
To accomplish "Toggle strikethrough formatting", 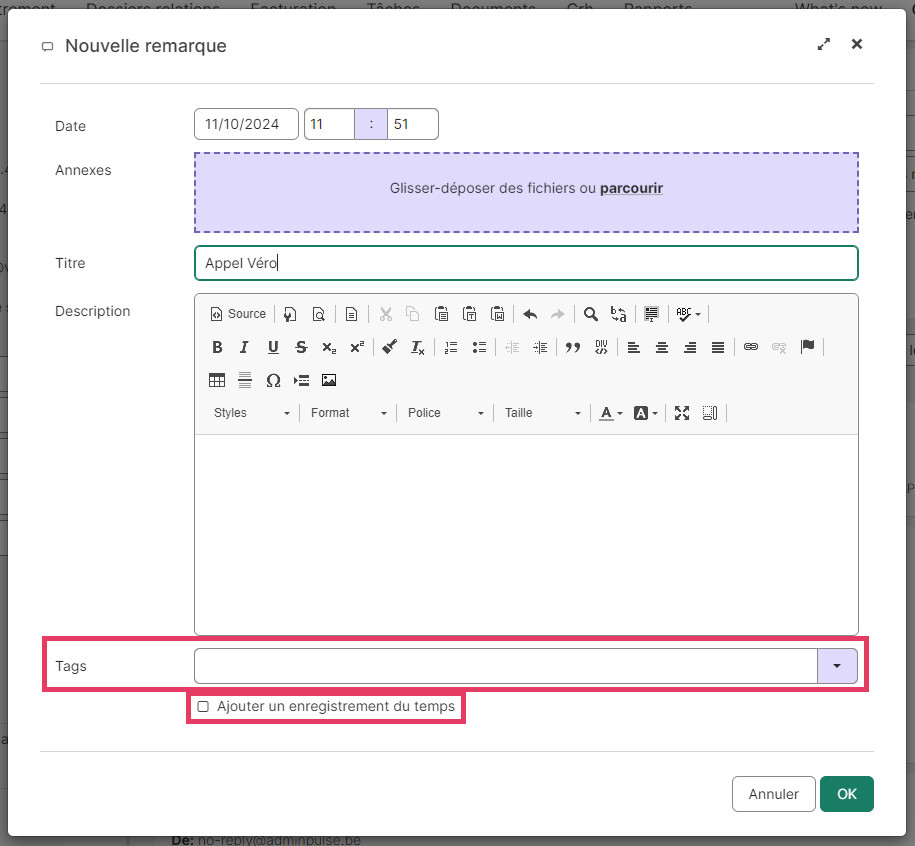I will click(x=301, y=348).
